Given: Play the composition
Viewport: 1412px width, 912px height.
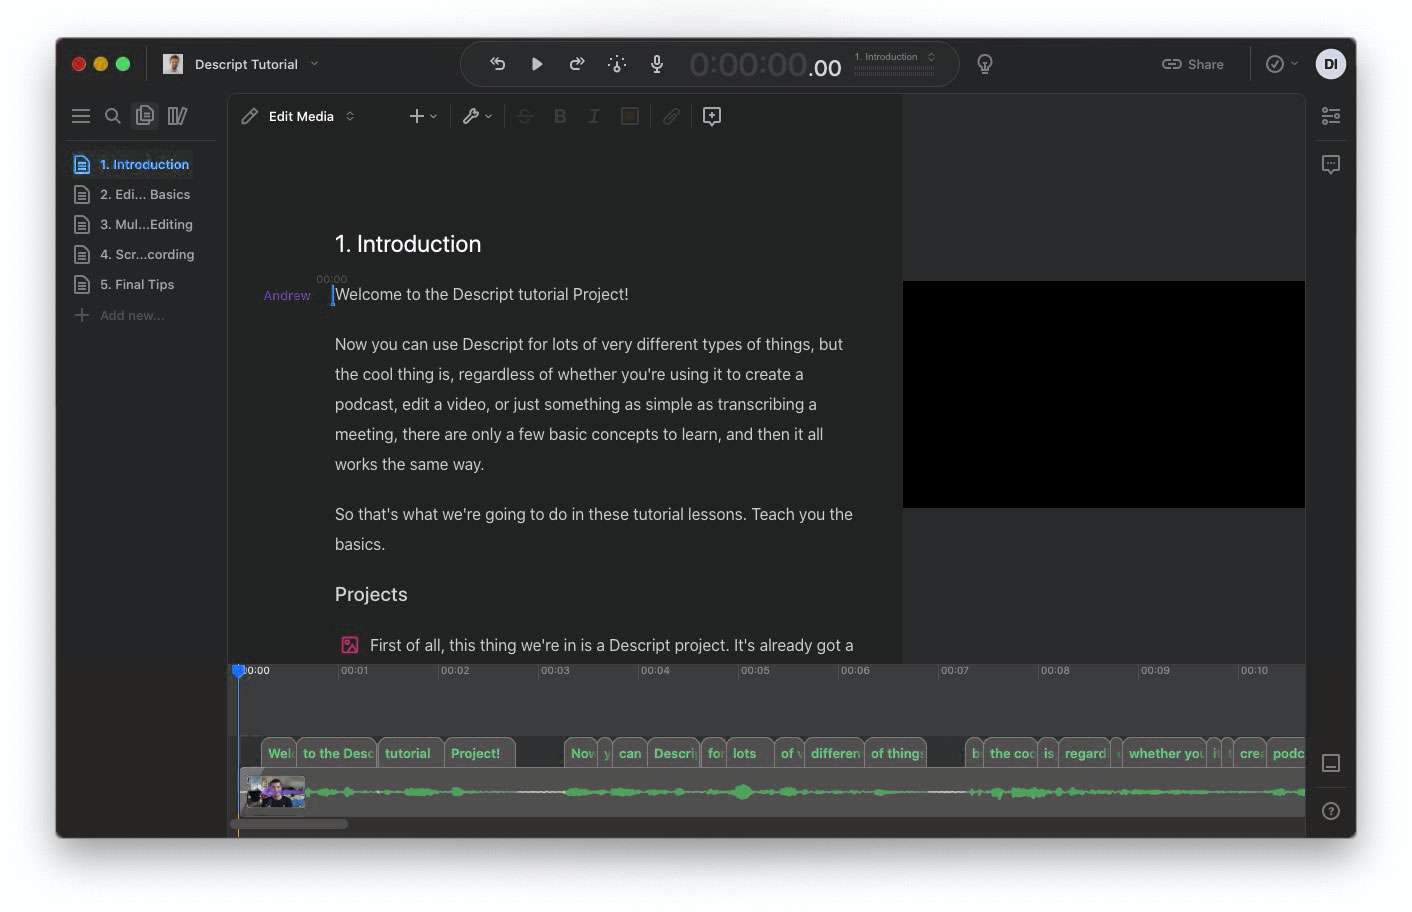Looking at the screenshot, I should click(x=537, y=64).
